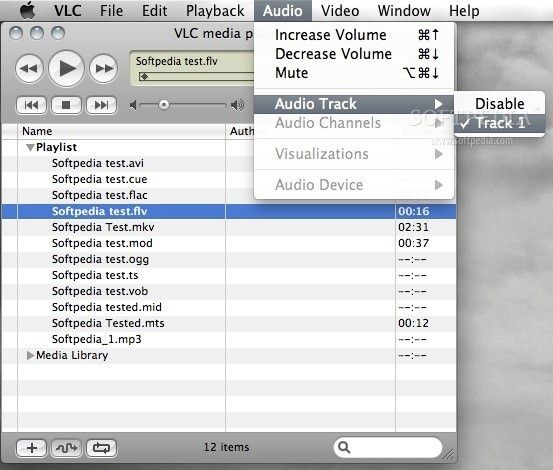
Task: Click the large Play button
Action: tap(66, 68)
